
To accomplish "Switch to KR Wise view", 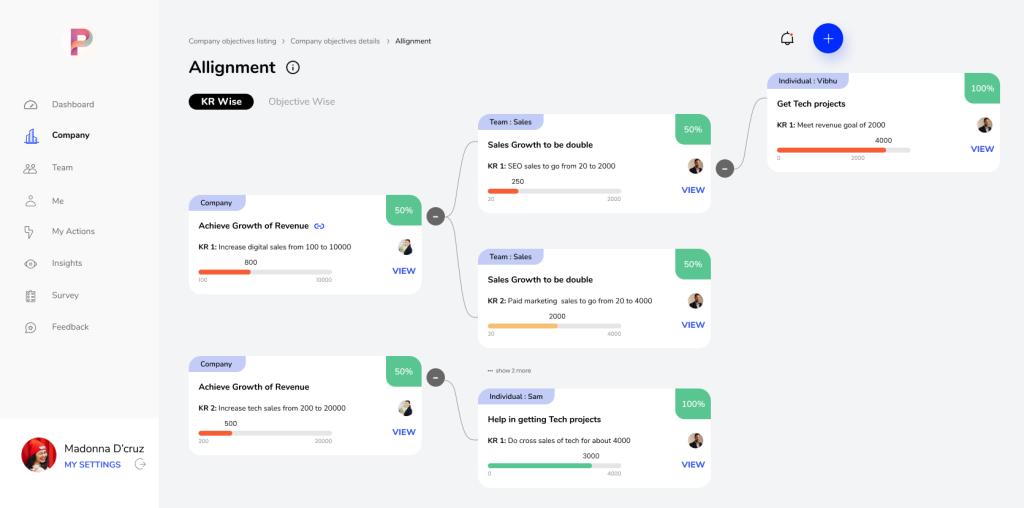I will point(221,102).
